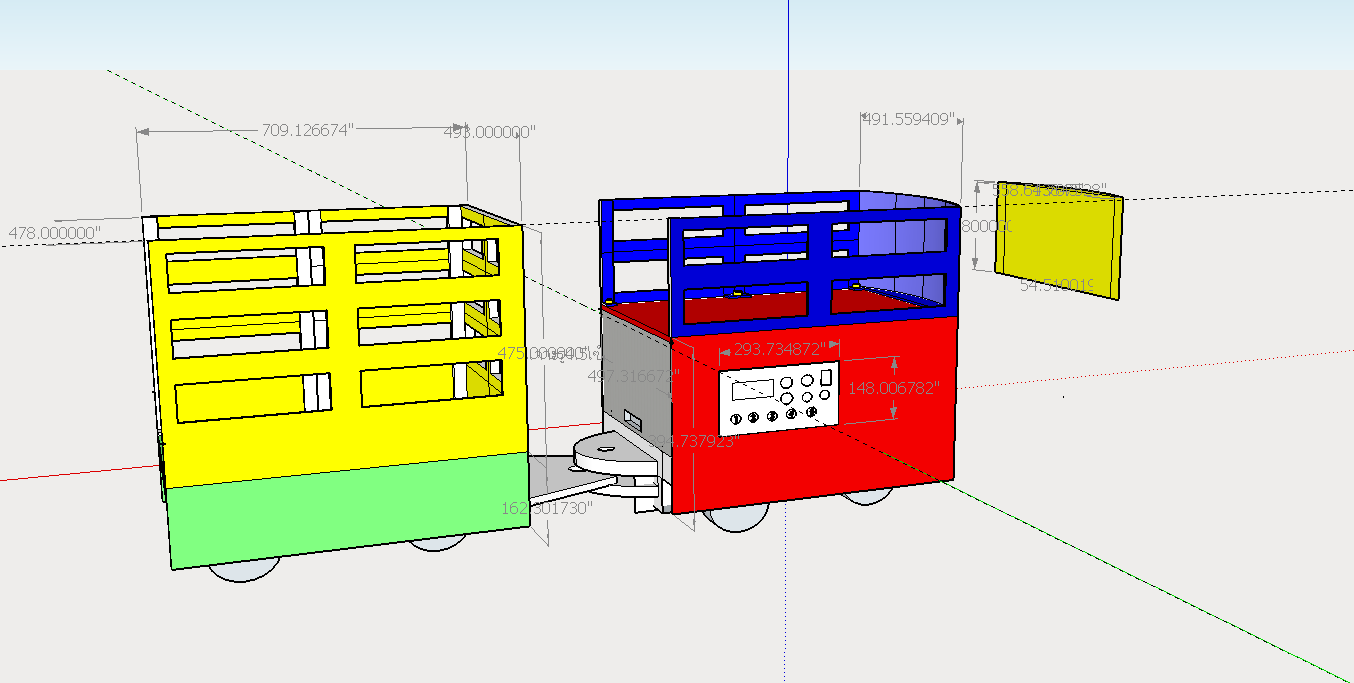Image resolution: width=1354 pixels, height=683 pixels.
Task: Select the small tall rectangle switch on panel
Action: [826, 378]
